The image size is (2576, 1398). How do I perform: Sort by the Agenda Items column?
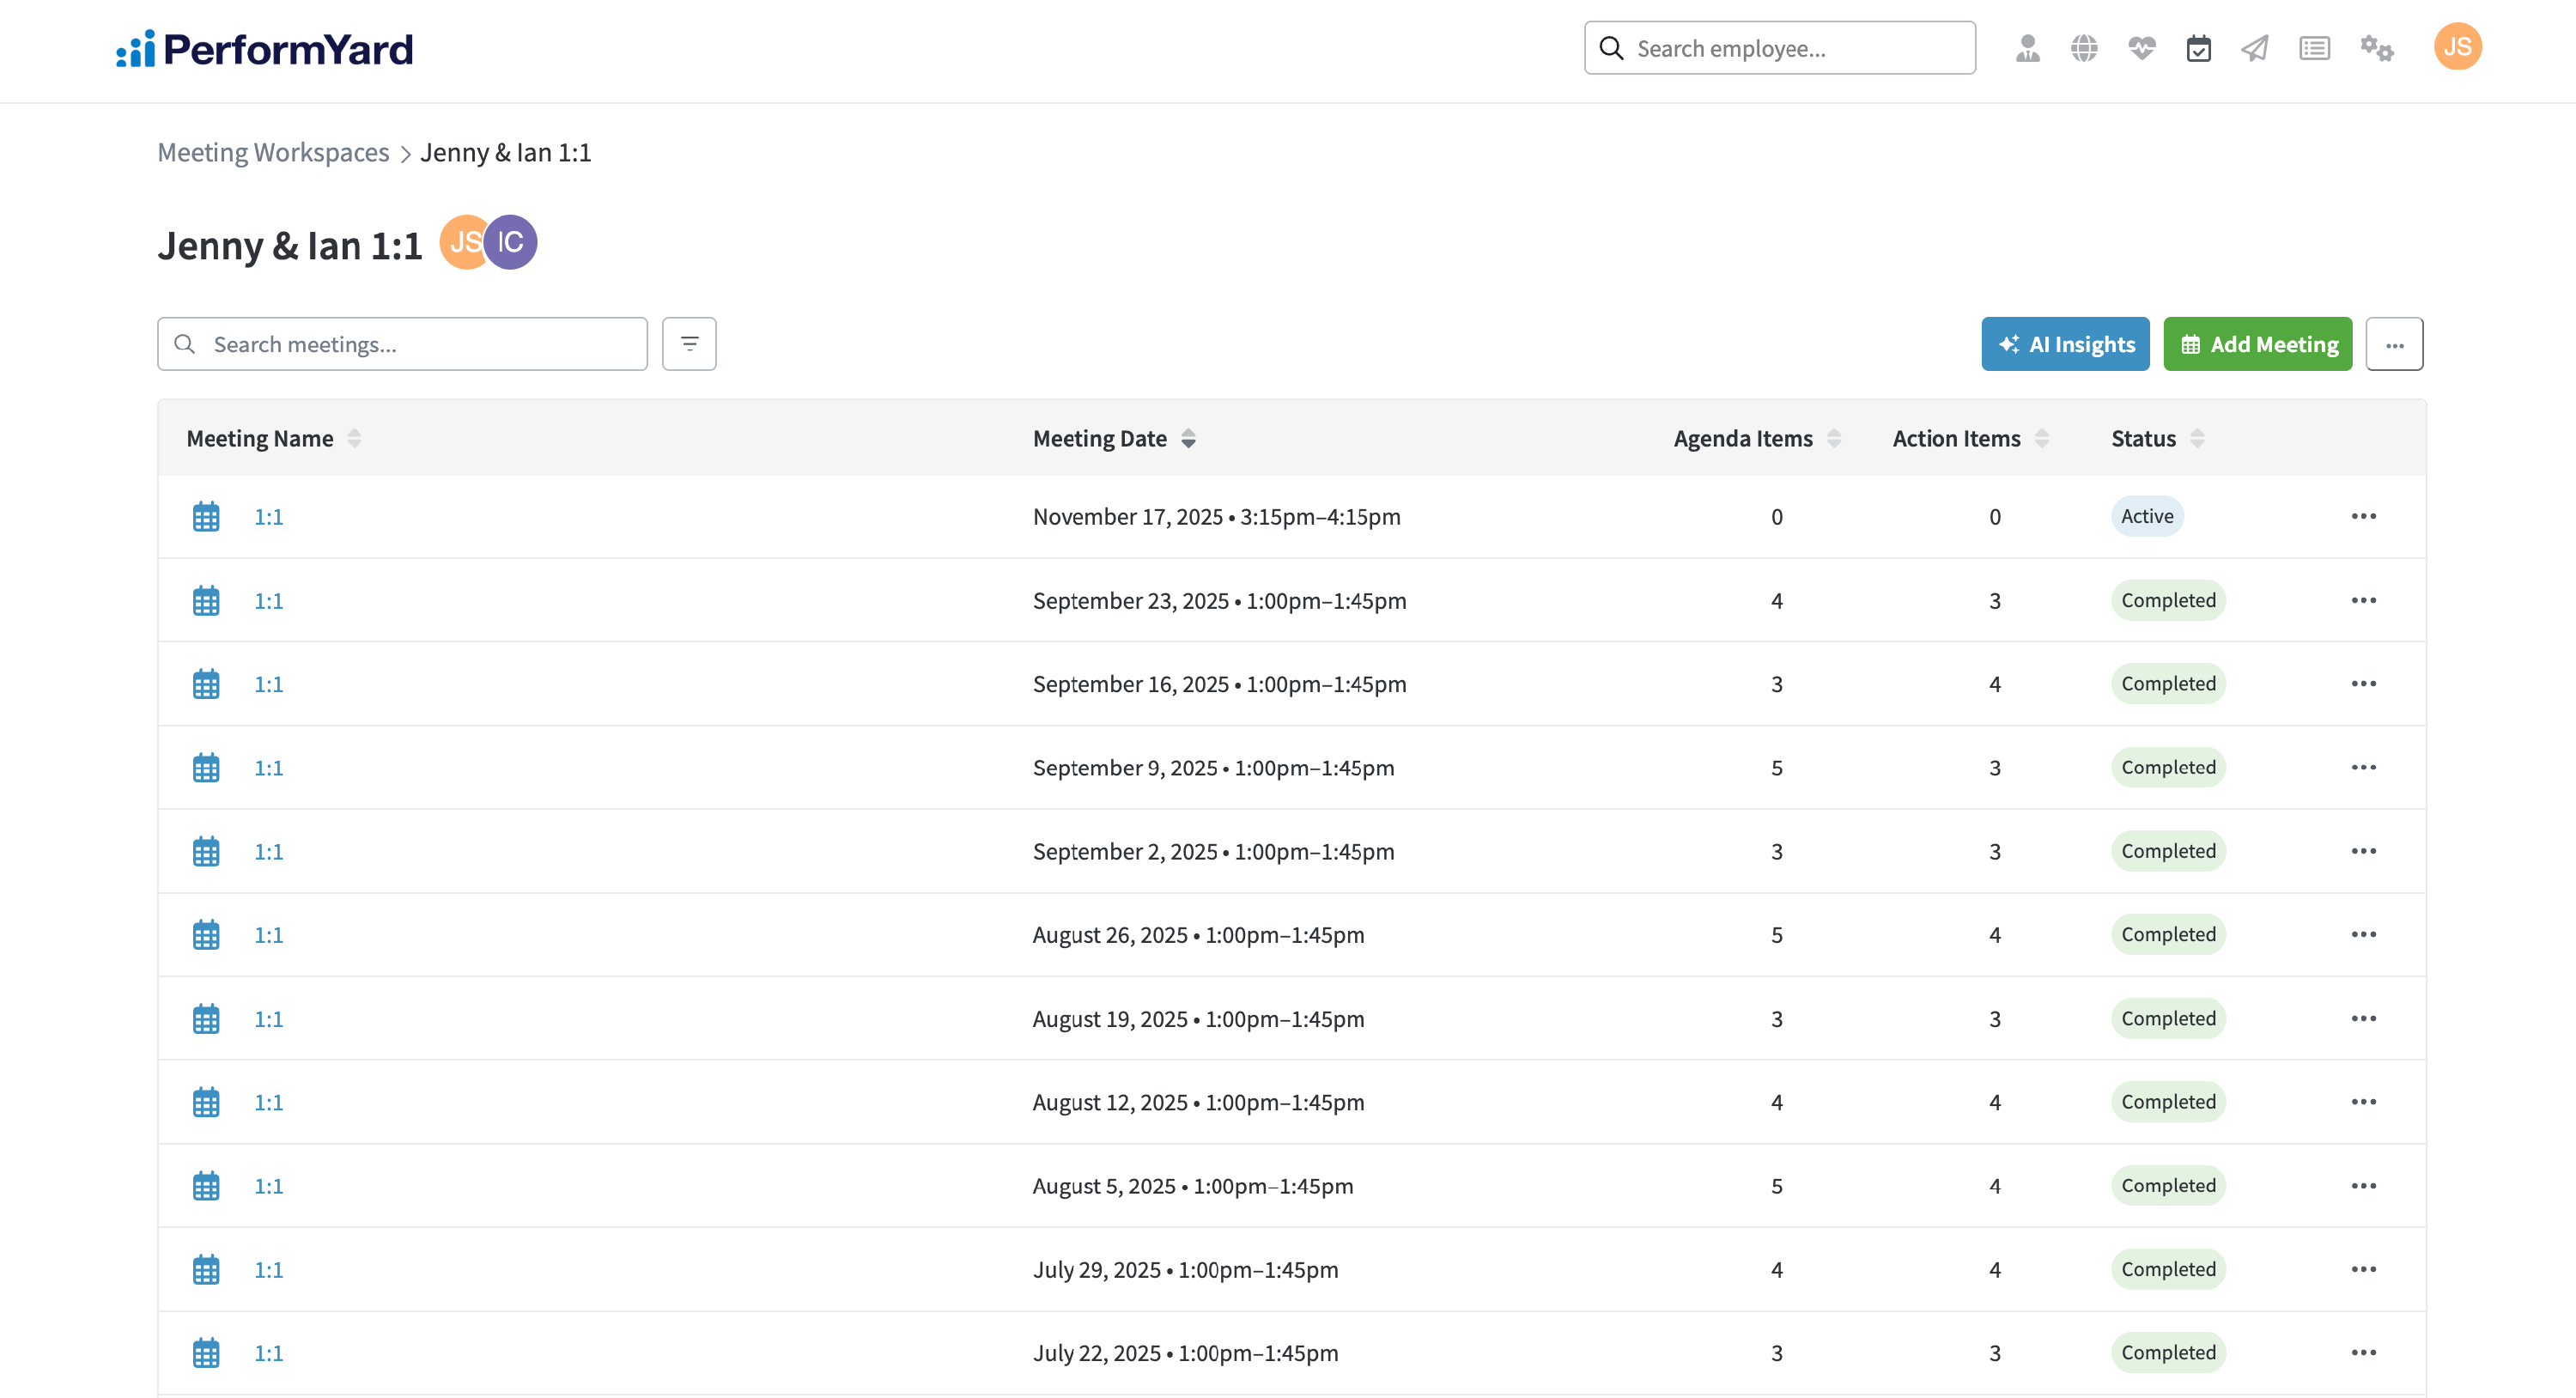pos(1834,439)
